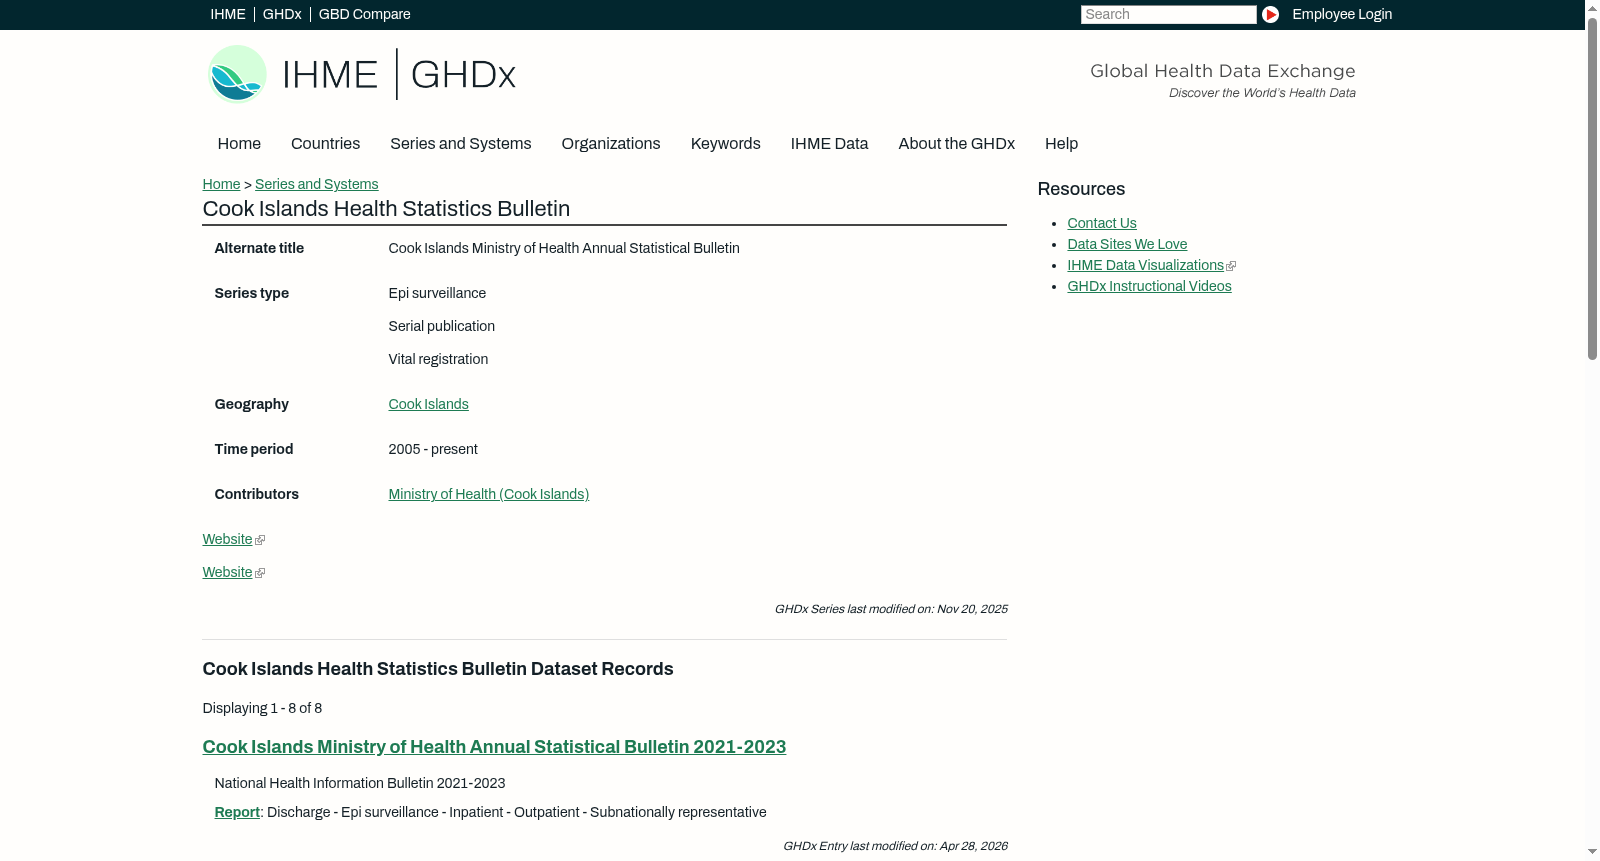Open IHME Data Visualizations link
The height and width of the screenshot is (861, 1600).
(x=1145, y=265)
